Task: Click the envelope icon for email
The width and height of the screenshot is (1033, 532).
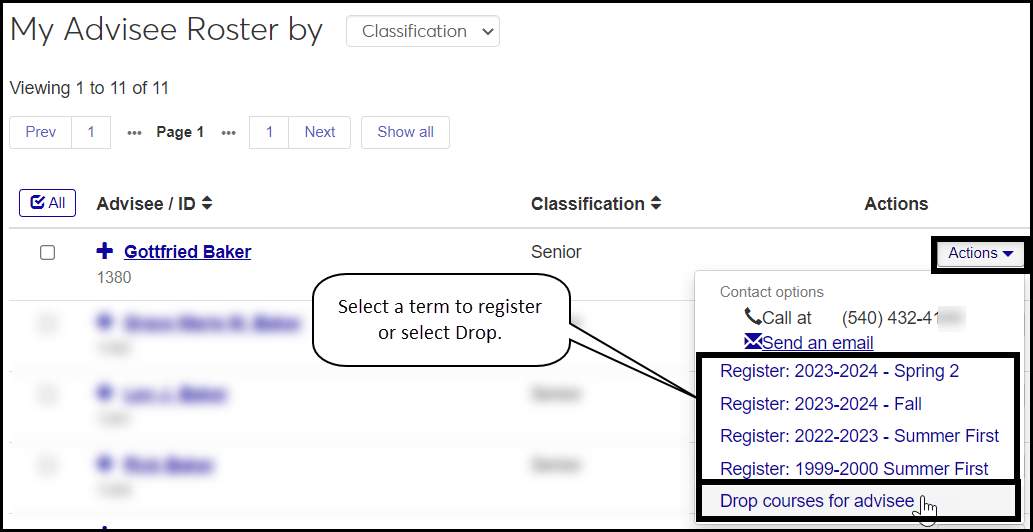Action: point(753,342)
